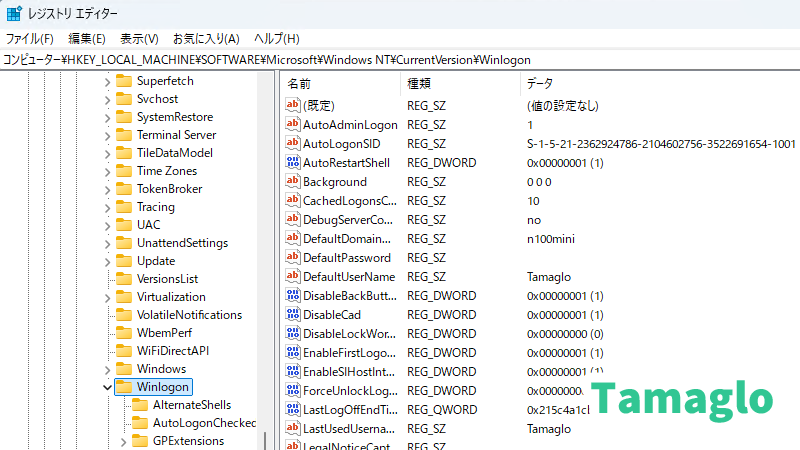Click the VersionsList folder icon
Viewport: 800px width, 450px height.
tap(124, 279)
